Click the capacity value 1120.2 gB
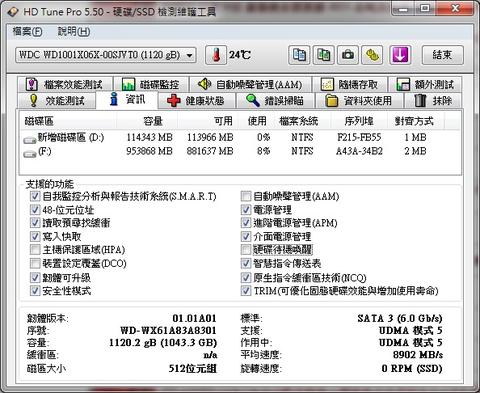 [163, 343]
